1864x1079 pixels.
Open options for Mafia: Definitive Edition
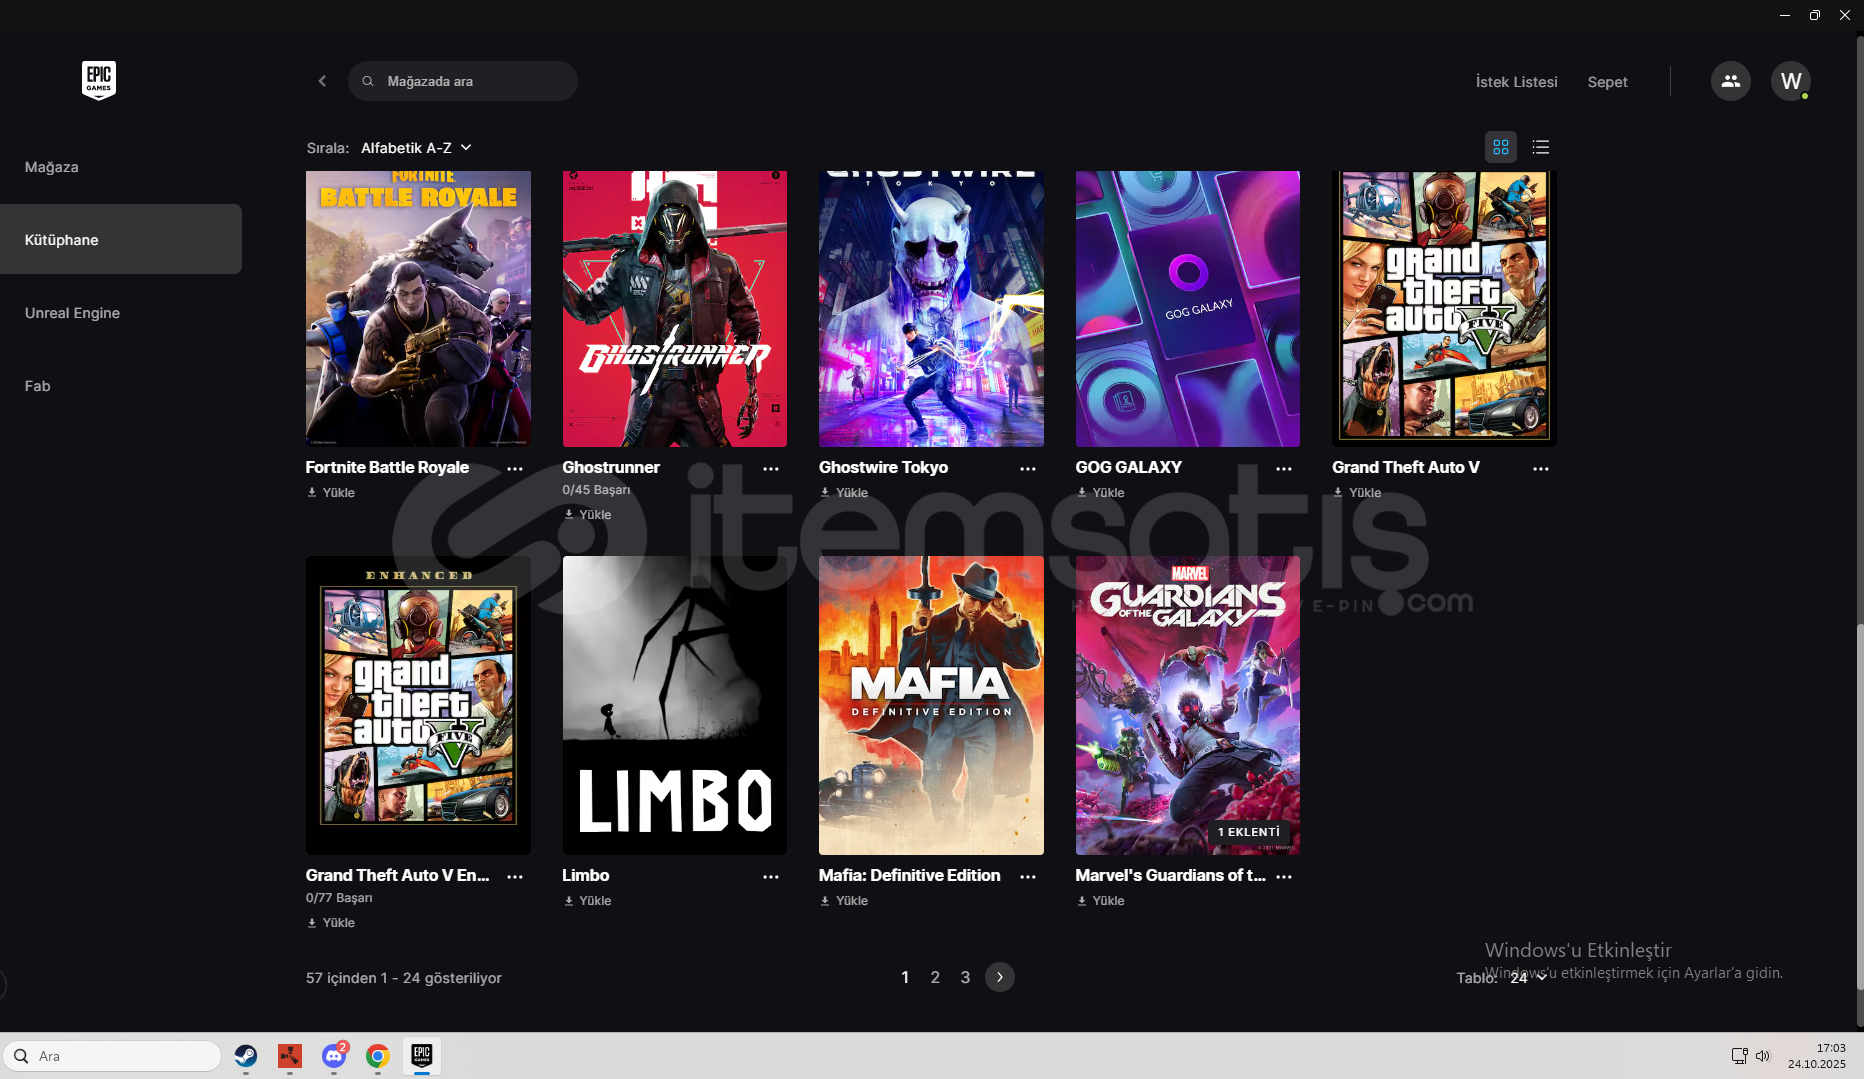point(1028,876)
